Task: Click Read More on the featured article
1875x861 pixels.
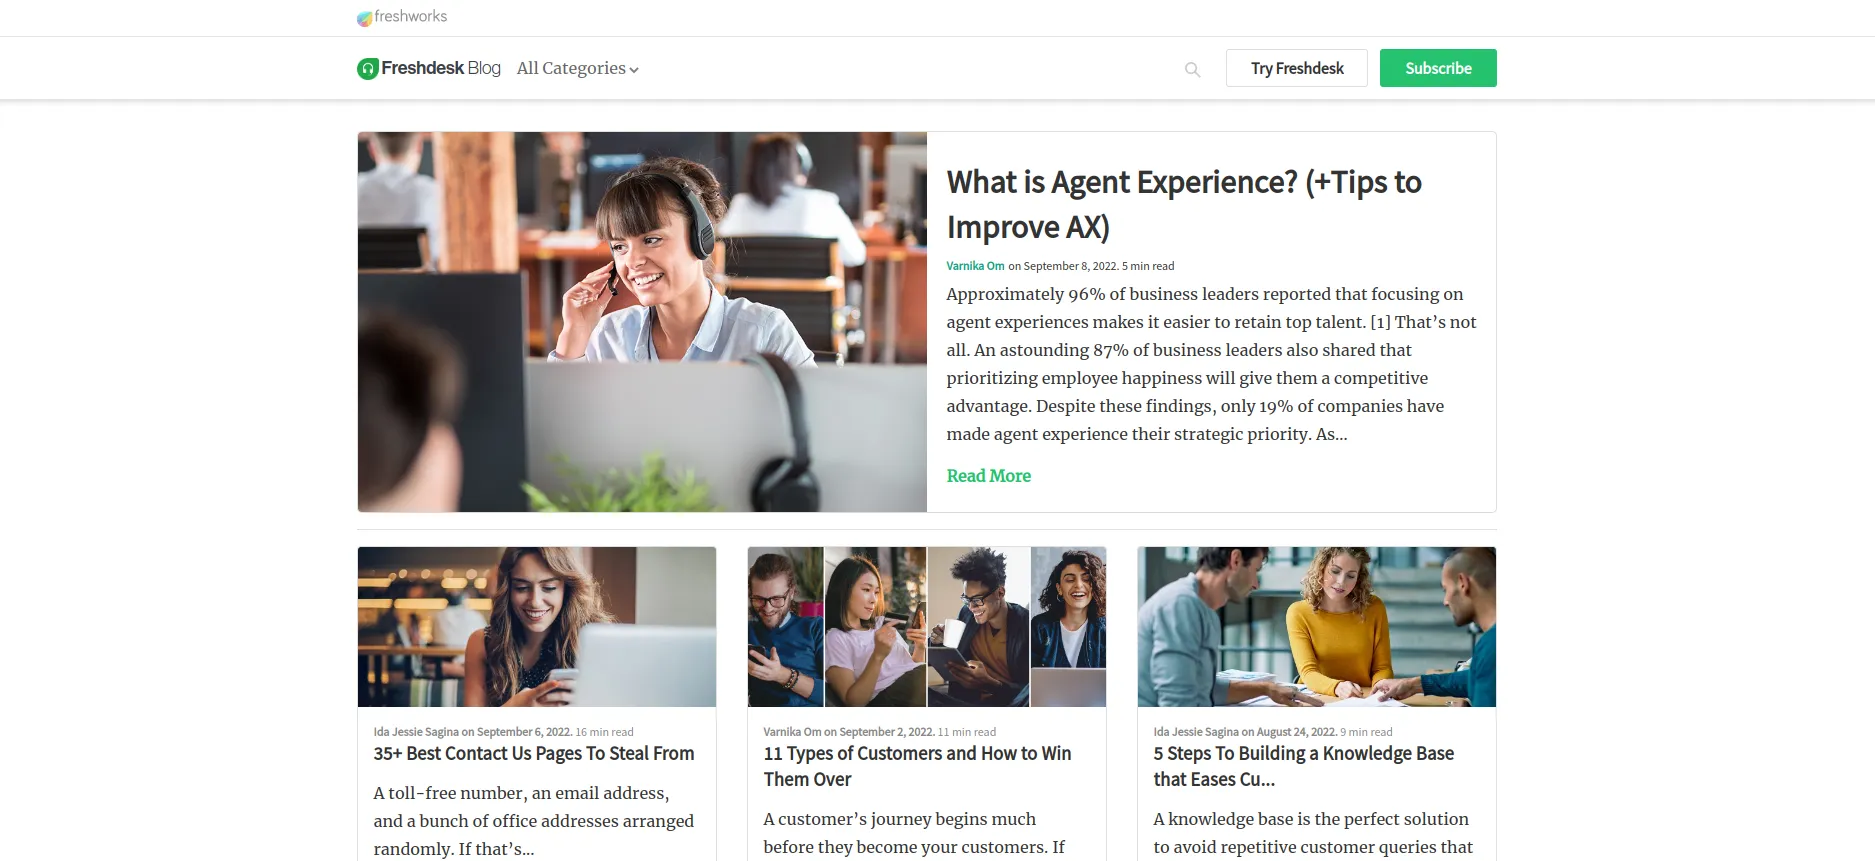Action: click(x=989, y=476)
